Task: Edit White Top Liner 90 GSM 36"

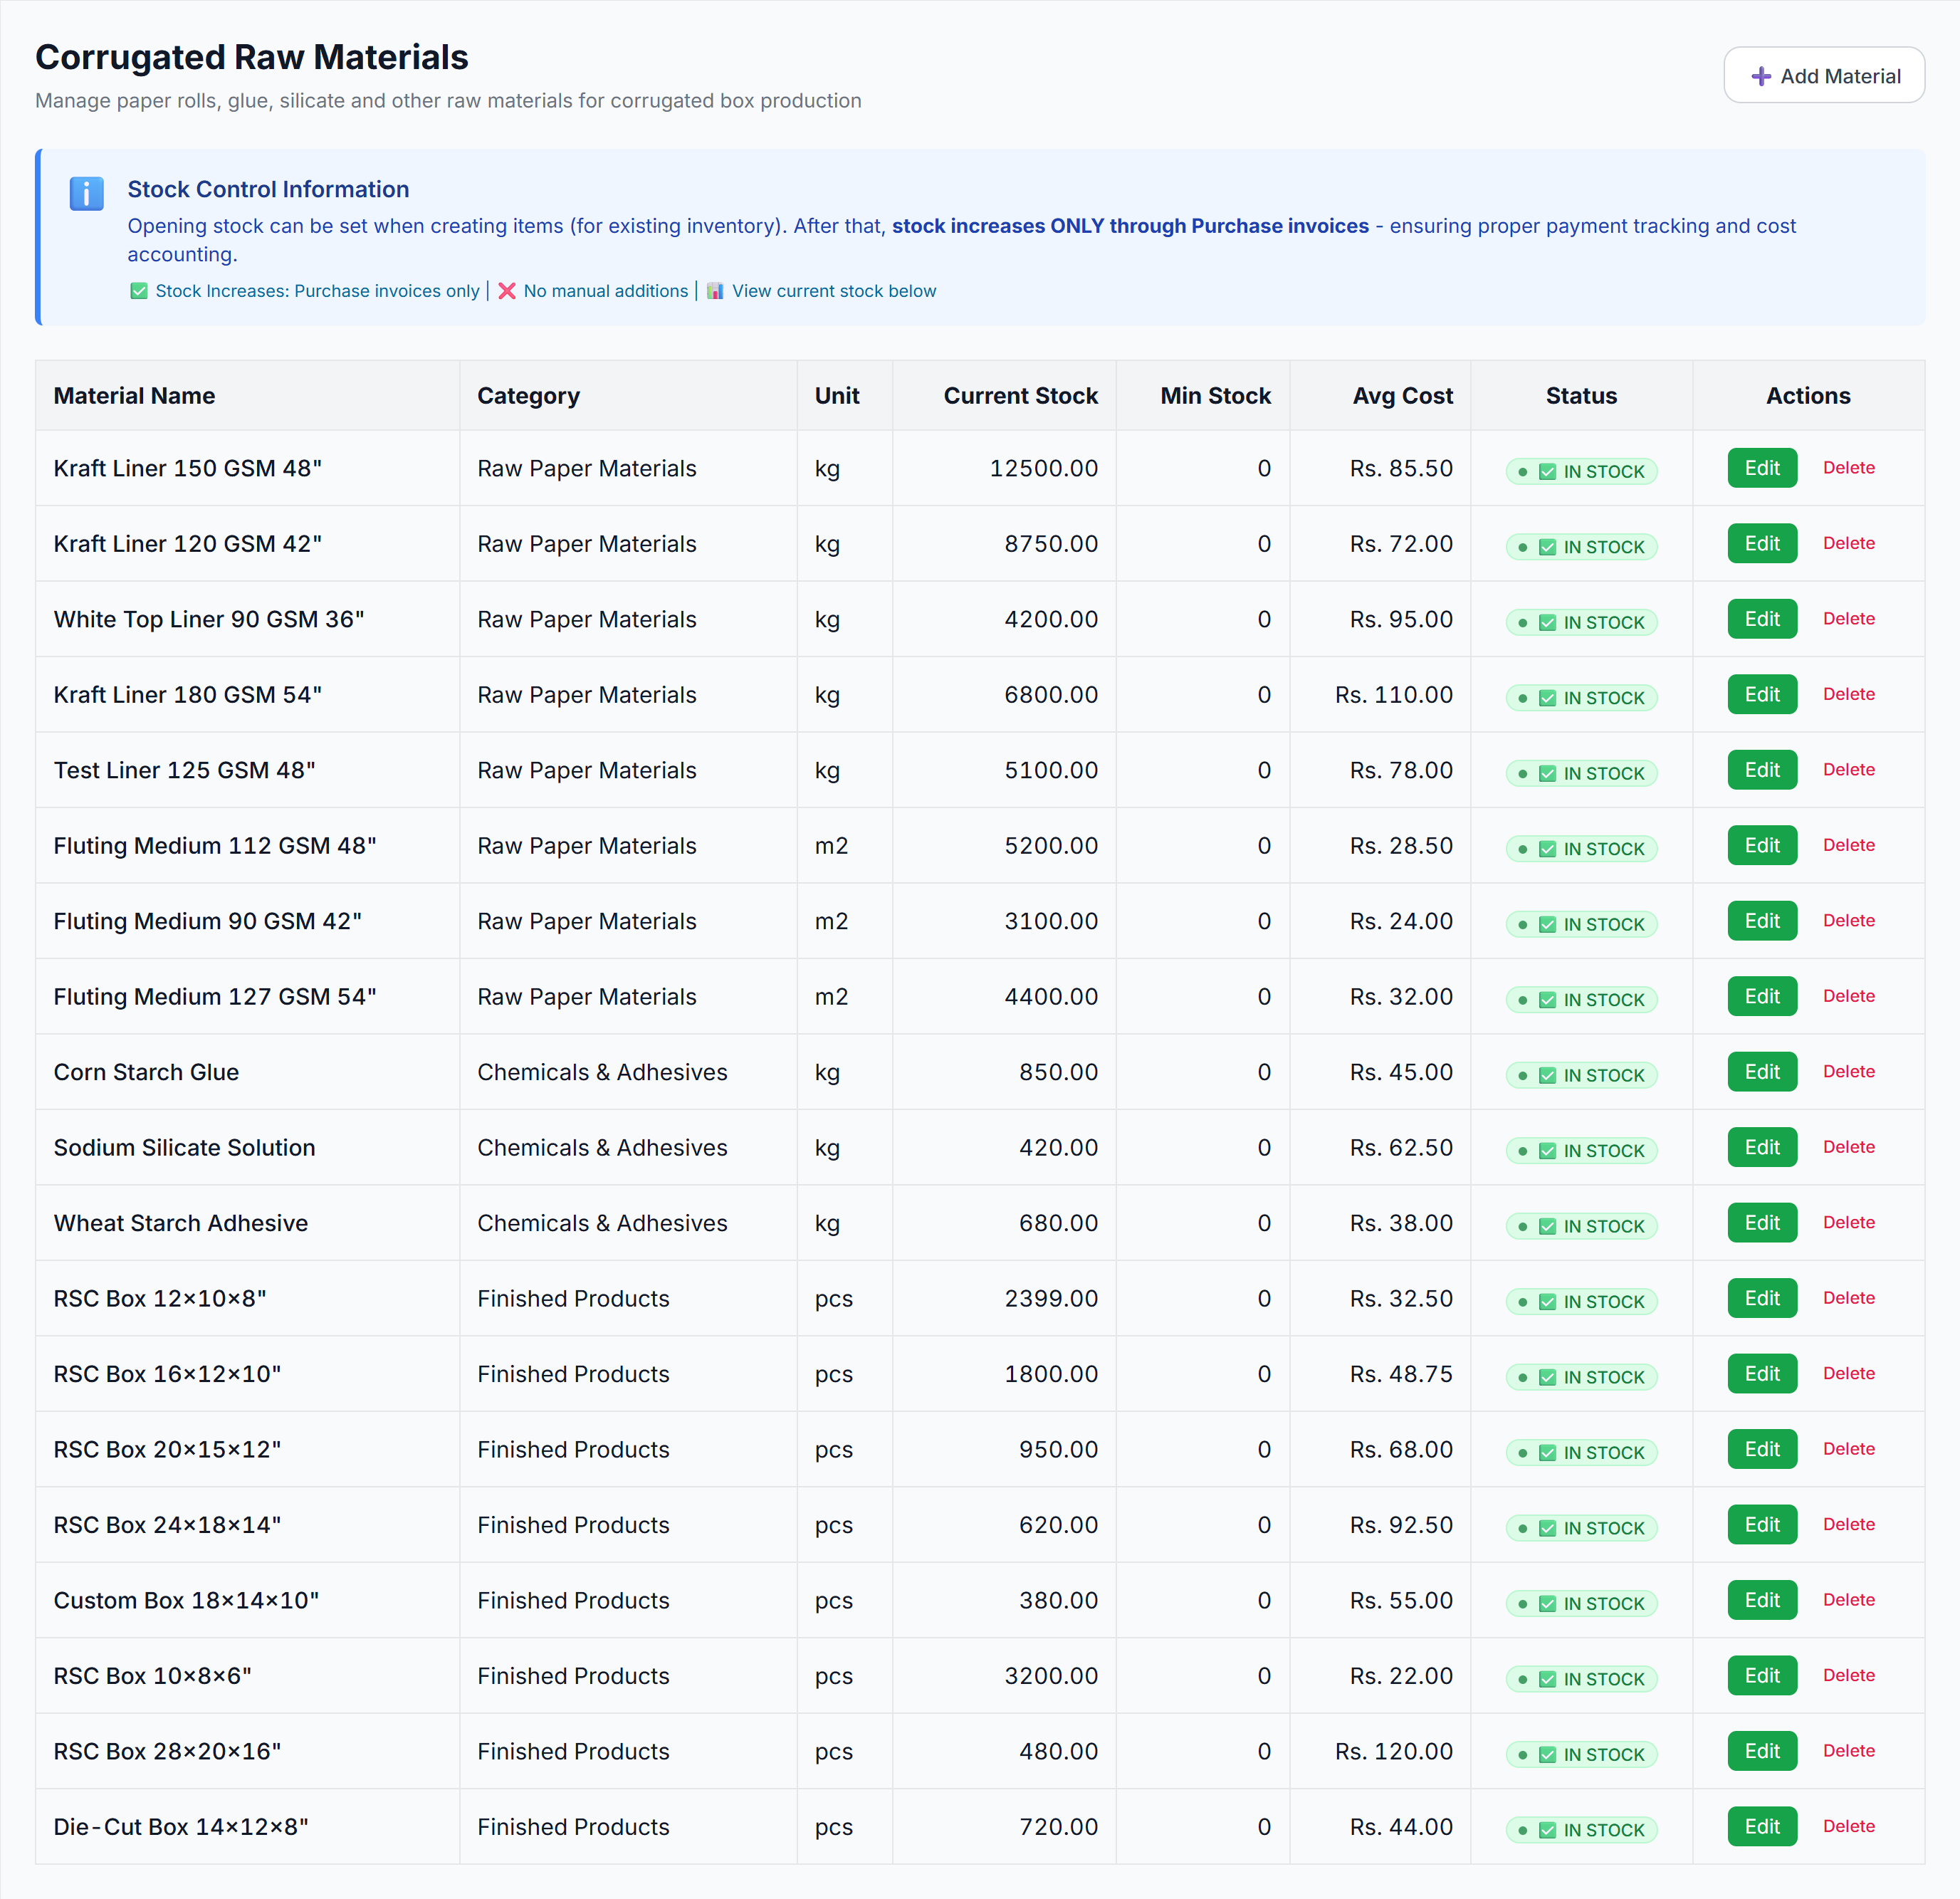Action: (1762, 619)
